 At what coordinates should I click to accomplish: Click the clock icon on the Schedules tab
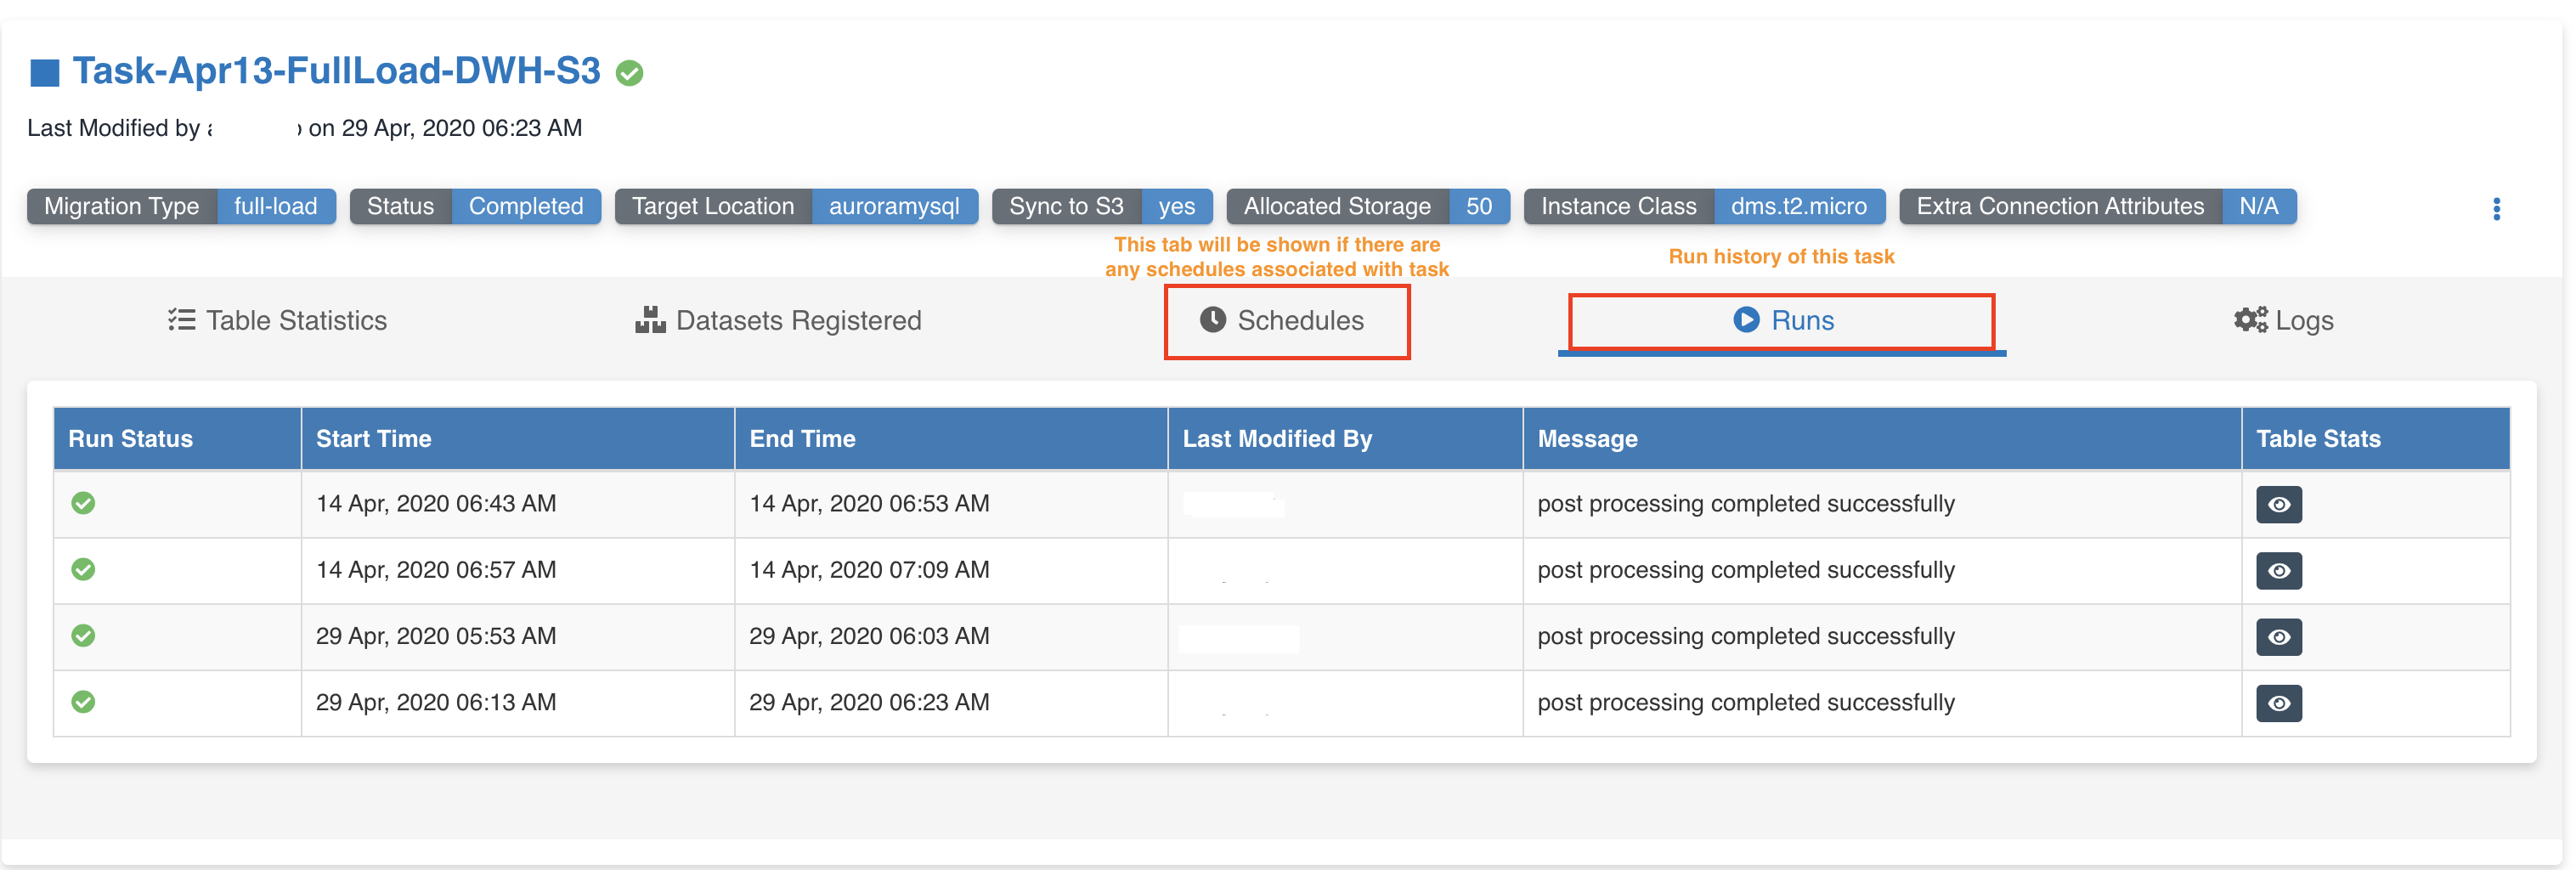1212,320
